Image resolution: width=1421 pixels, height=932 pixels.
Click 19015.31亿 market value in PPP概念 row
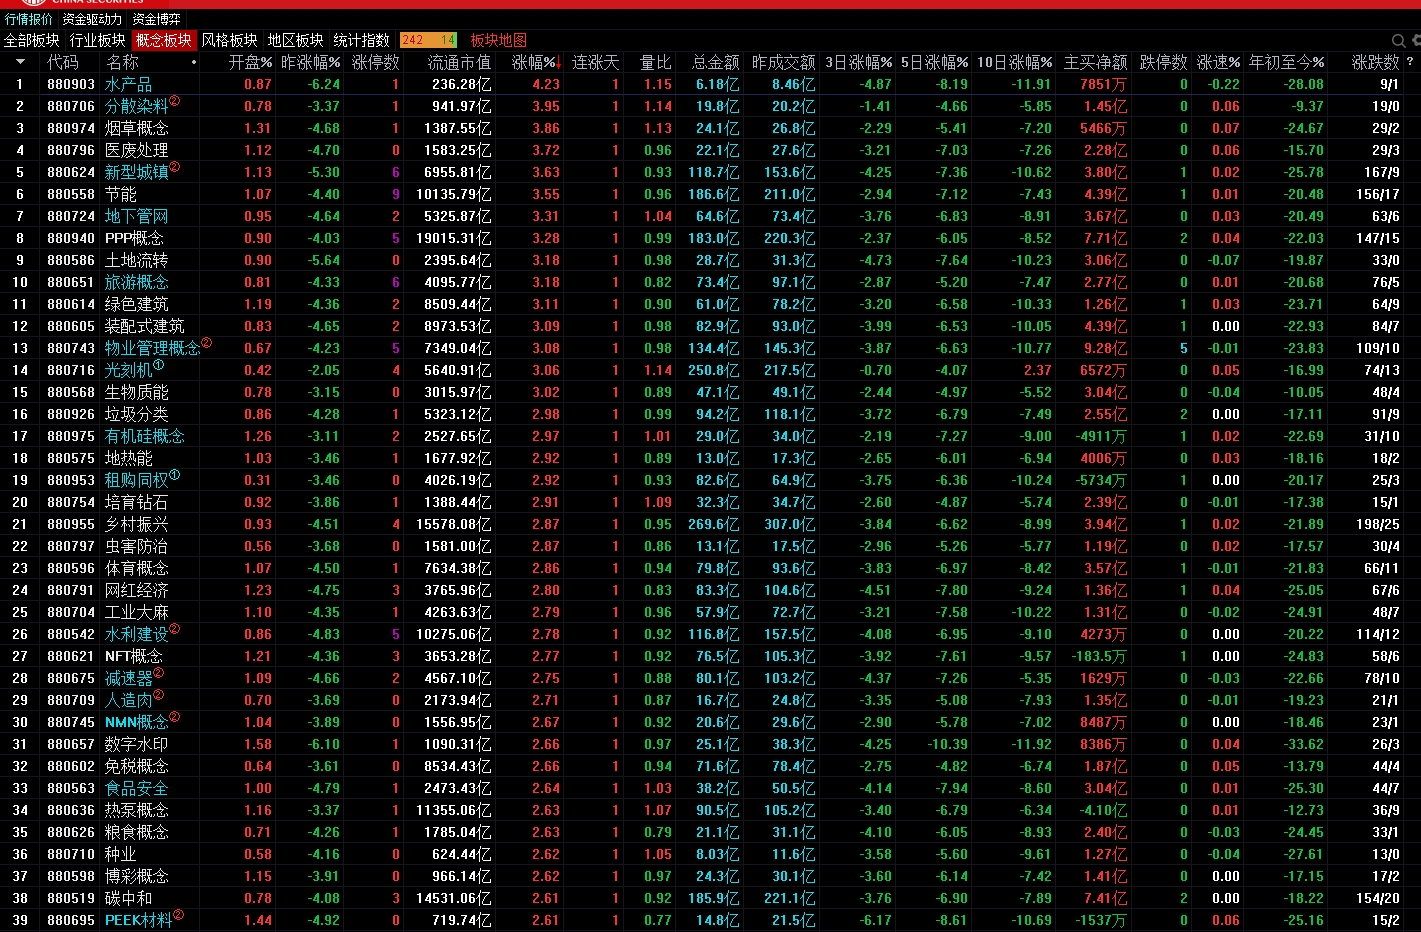tap(454, 238)
